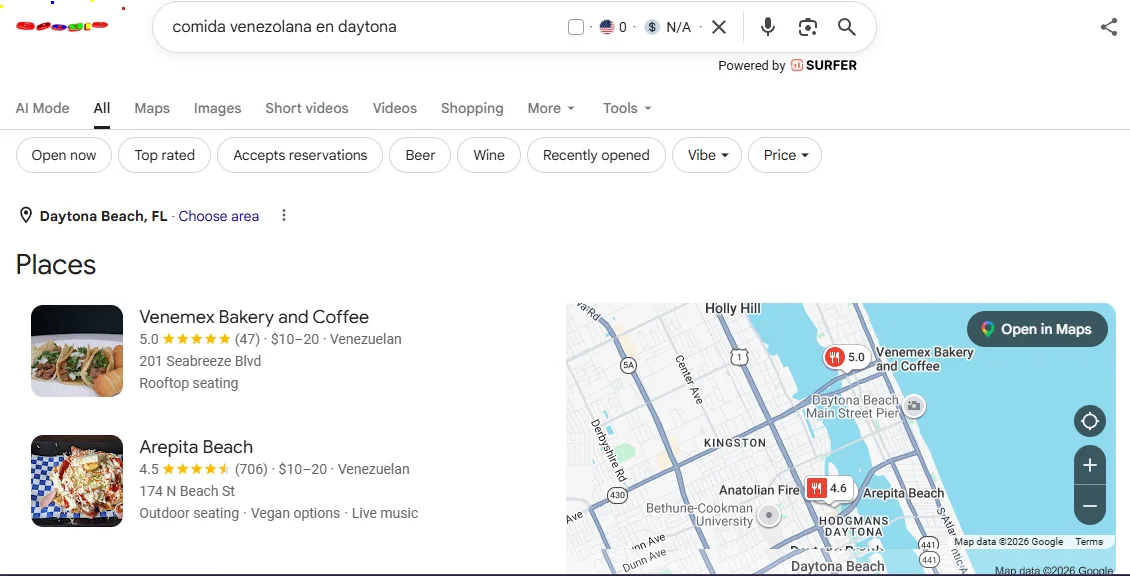Toggle Recently opened filter chip
Image resolution: width=1130 pixels, height=576 pixels.
[x=596, y=155]
